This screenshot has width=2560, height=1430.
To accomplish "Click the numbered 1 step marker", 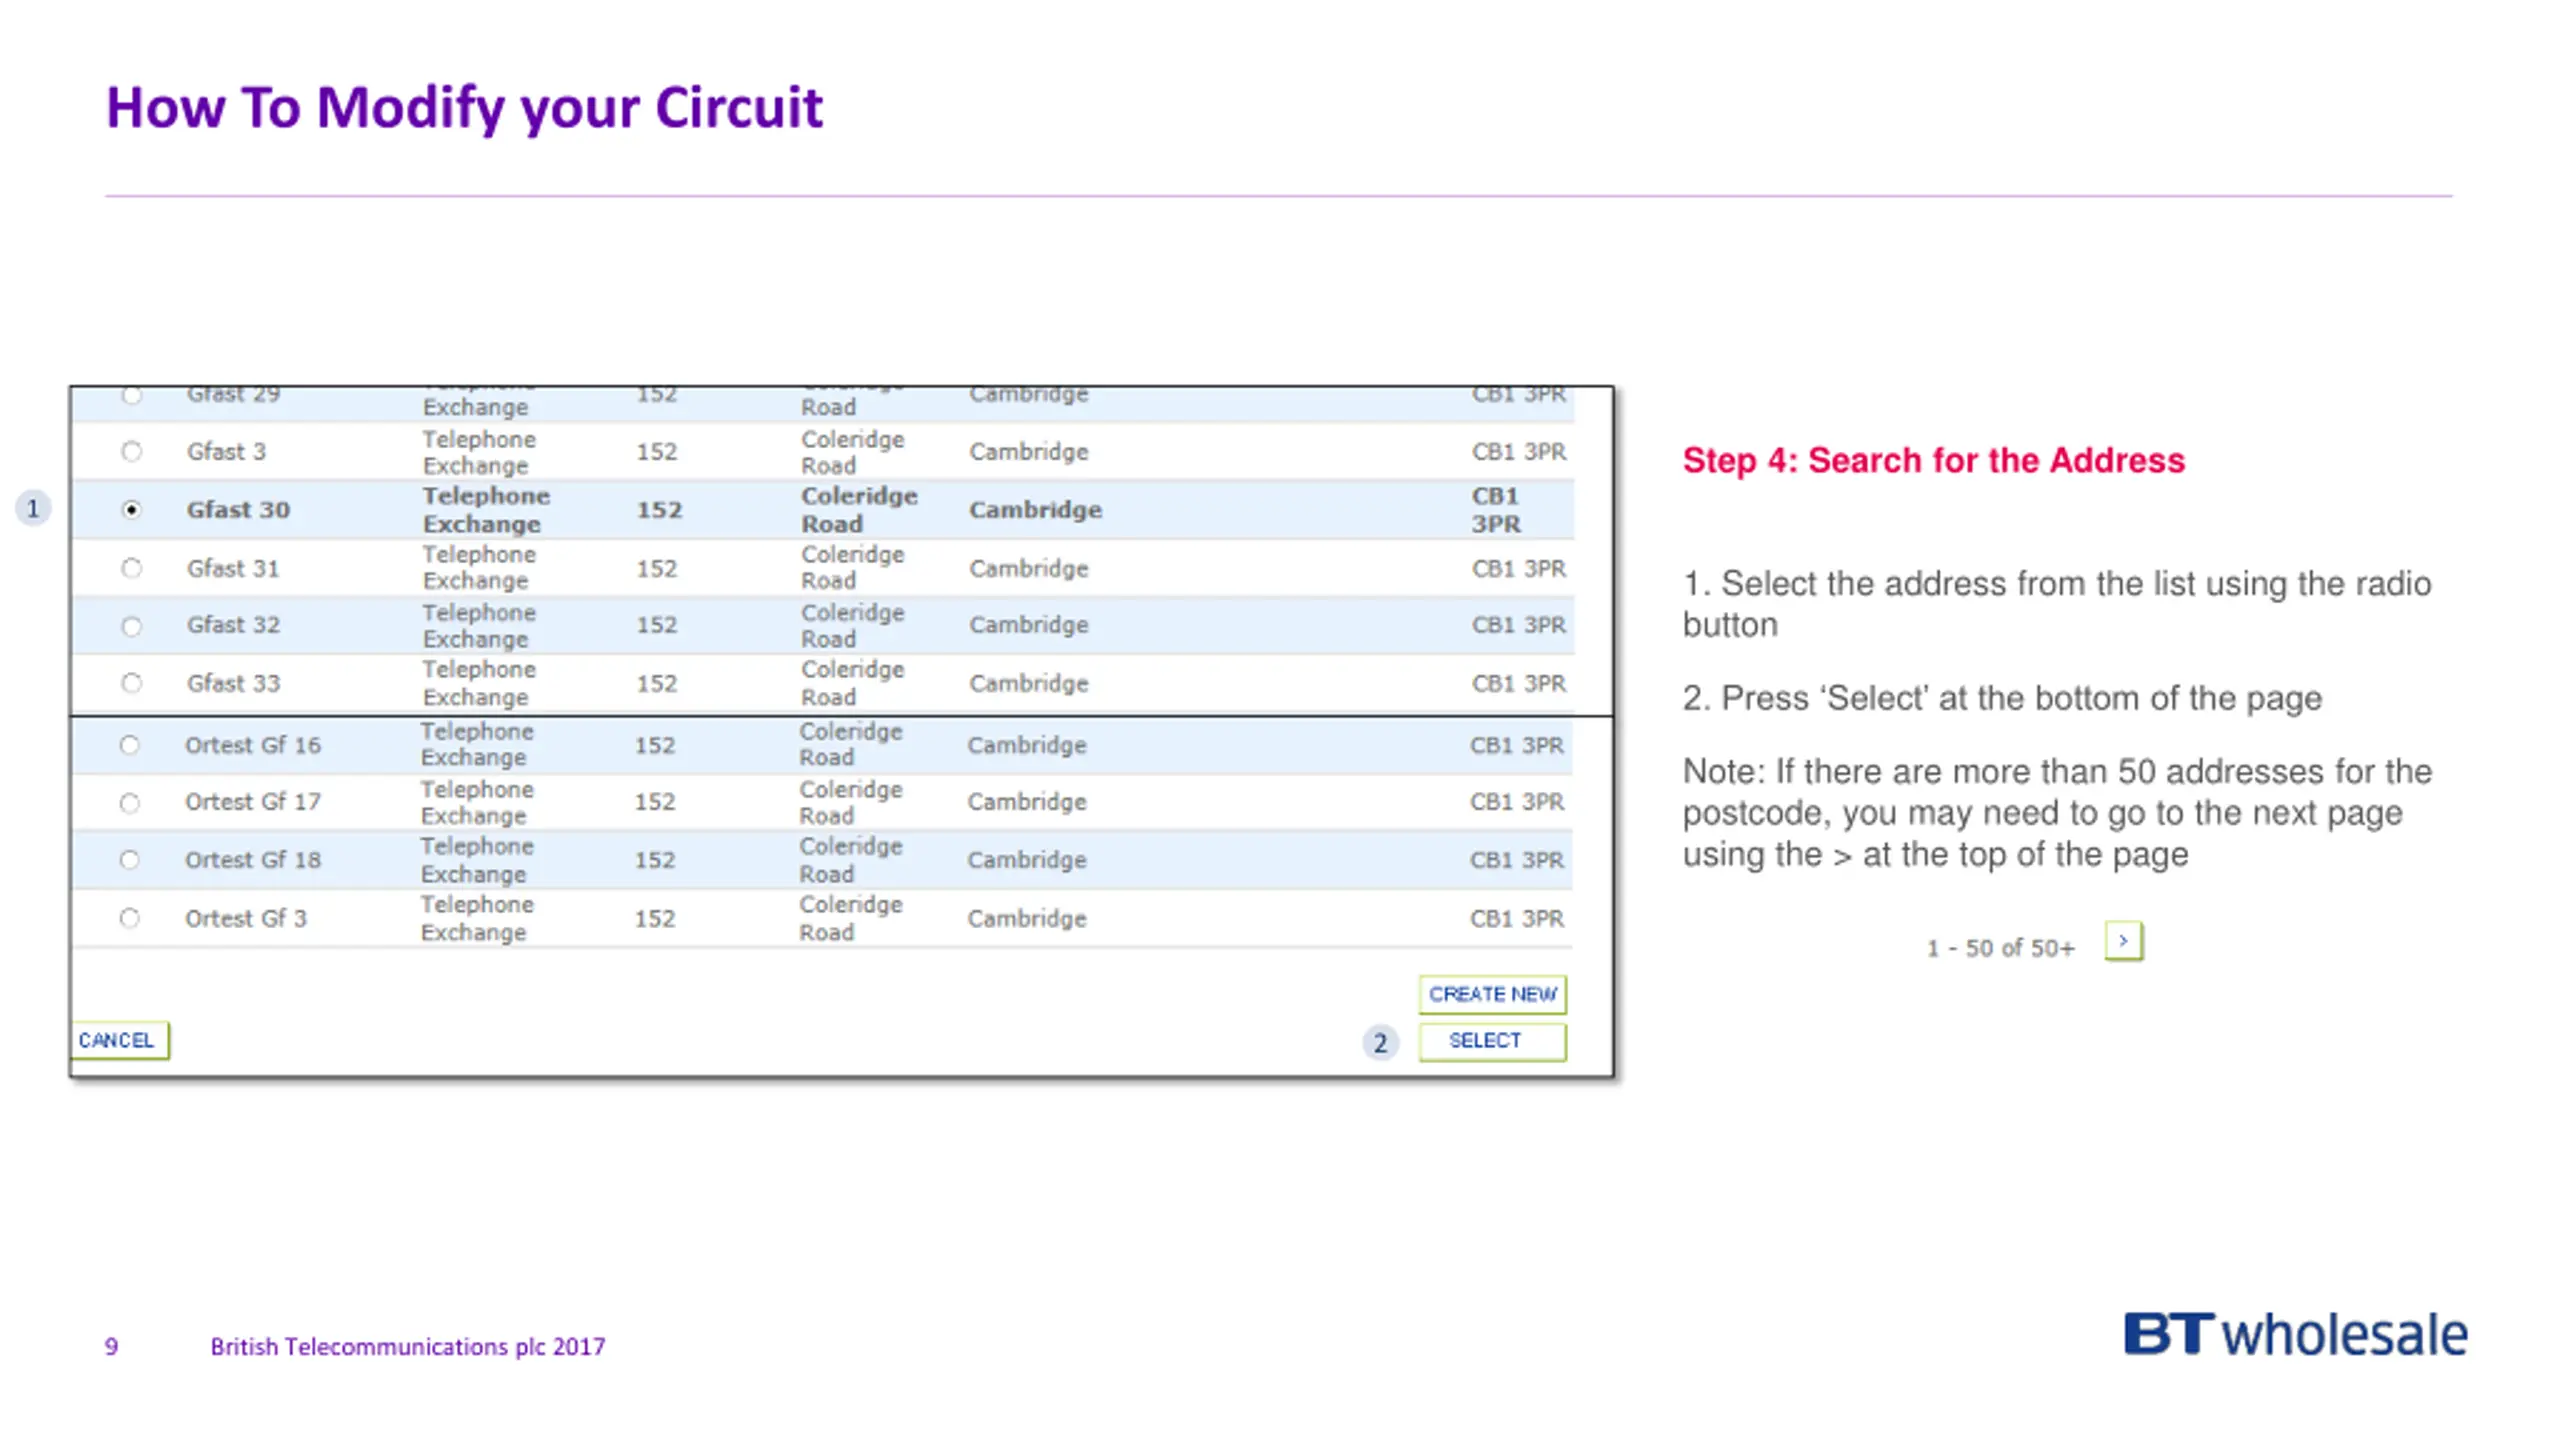I will (33, 509).
